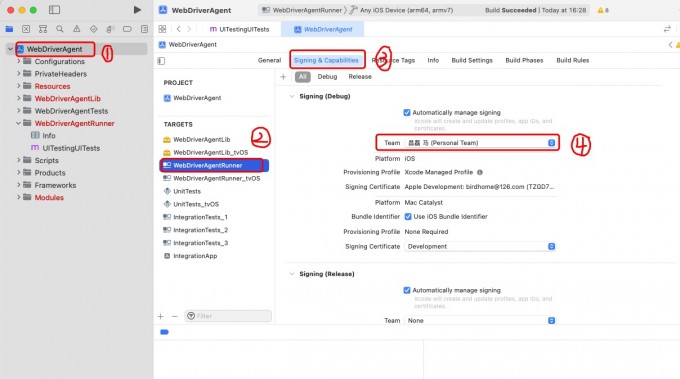Collapse the WebDriverAgent project root
The image size is (680, 379).
point(10,49)
